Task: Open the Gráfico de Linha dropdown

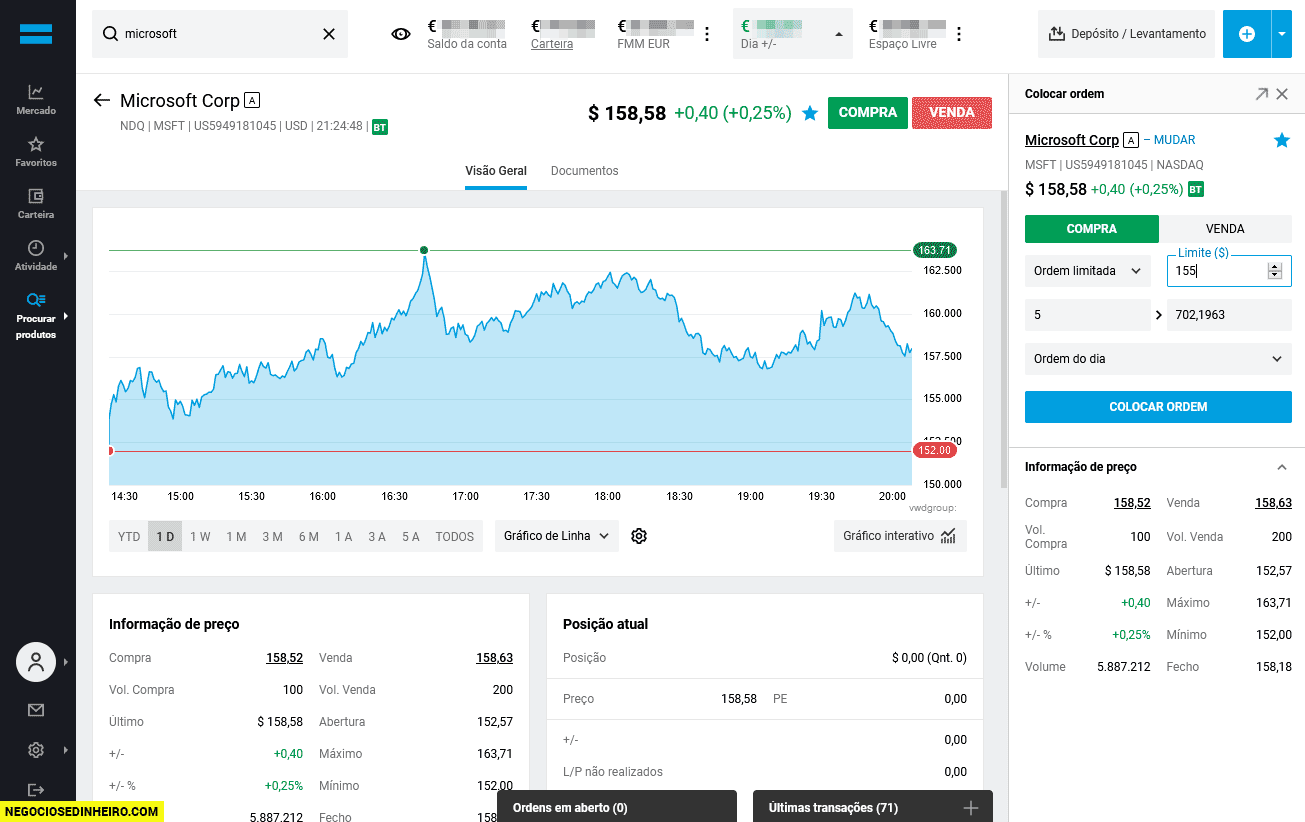Action: click(x=556, y=536)
